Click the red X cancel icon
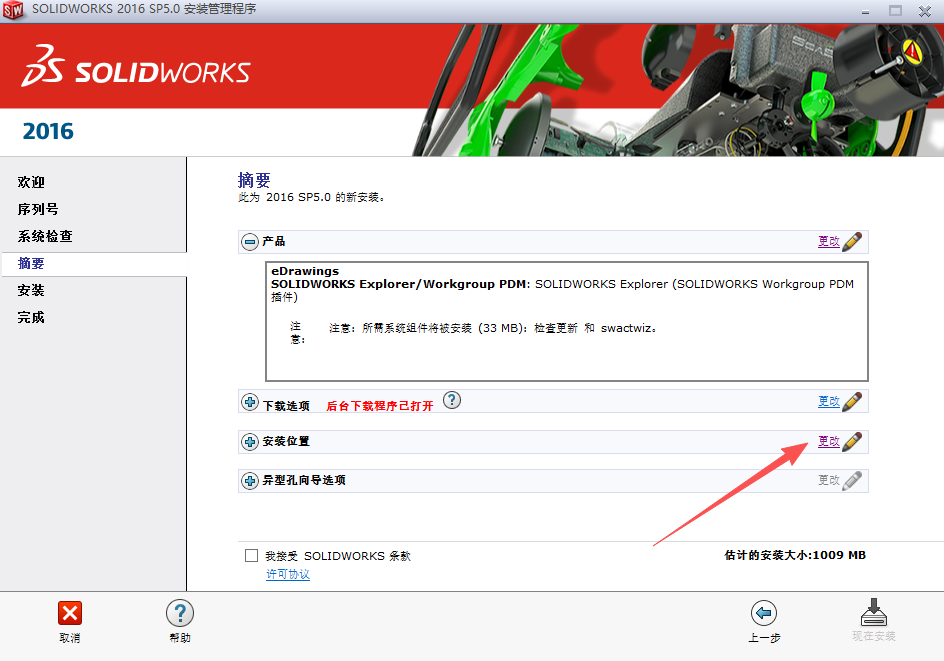This screenshot has width=944, height=661. 69,613
